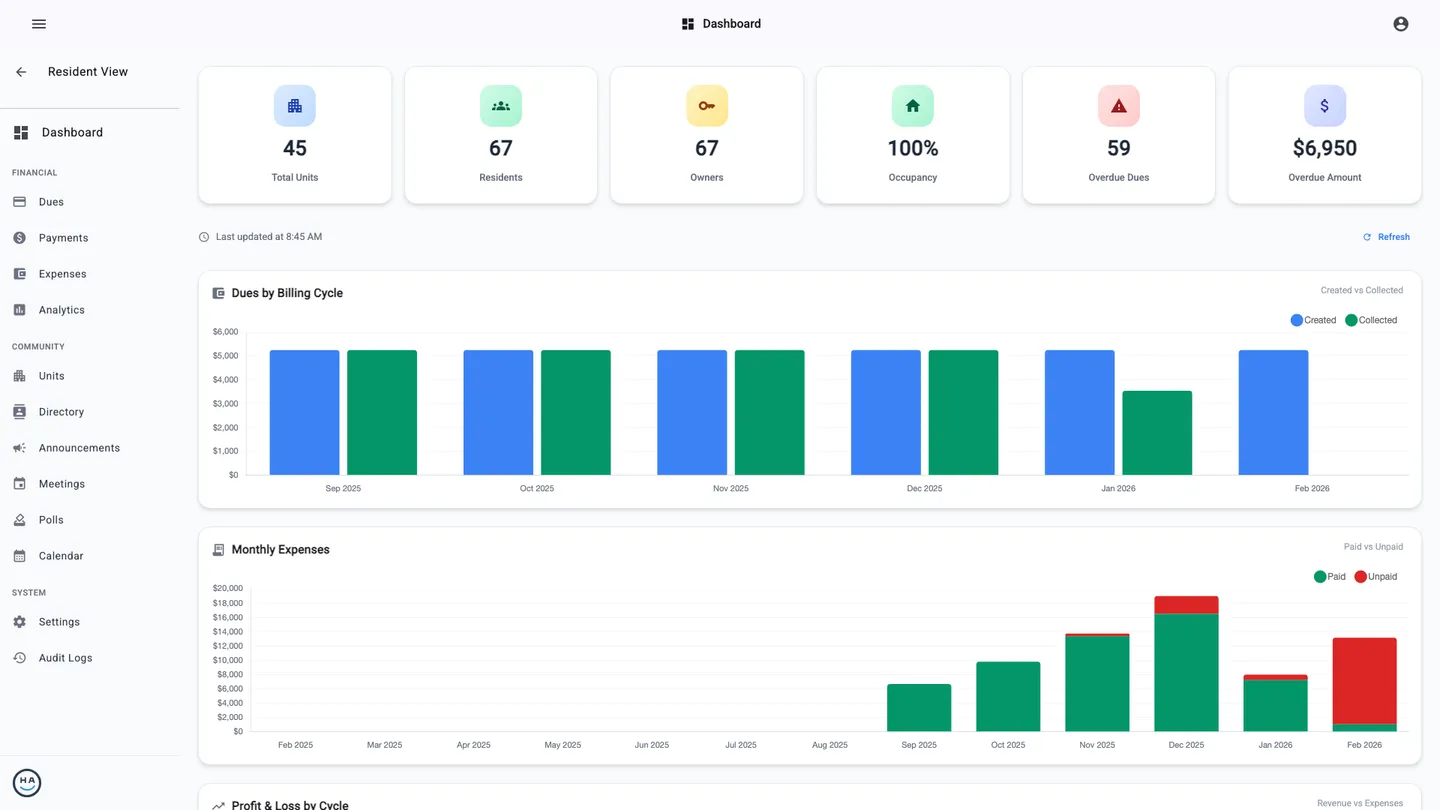Select Units in the Community section
The height and width of the screenshot is (810, 1440).
[90, 376]
